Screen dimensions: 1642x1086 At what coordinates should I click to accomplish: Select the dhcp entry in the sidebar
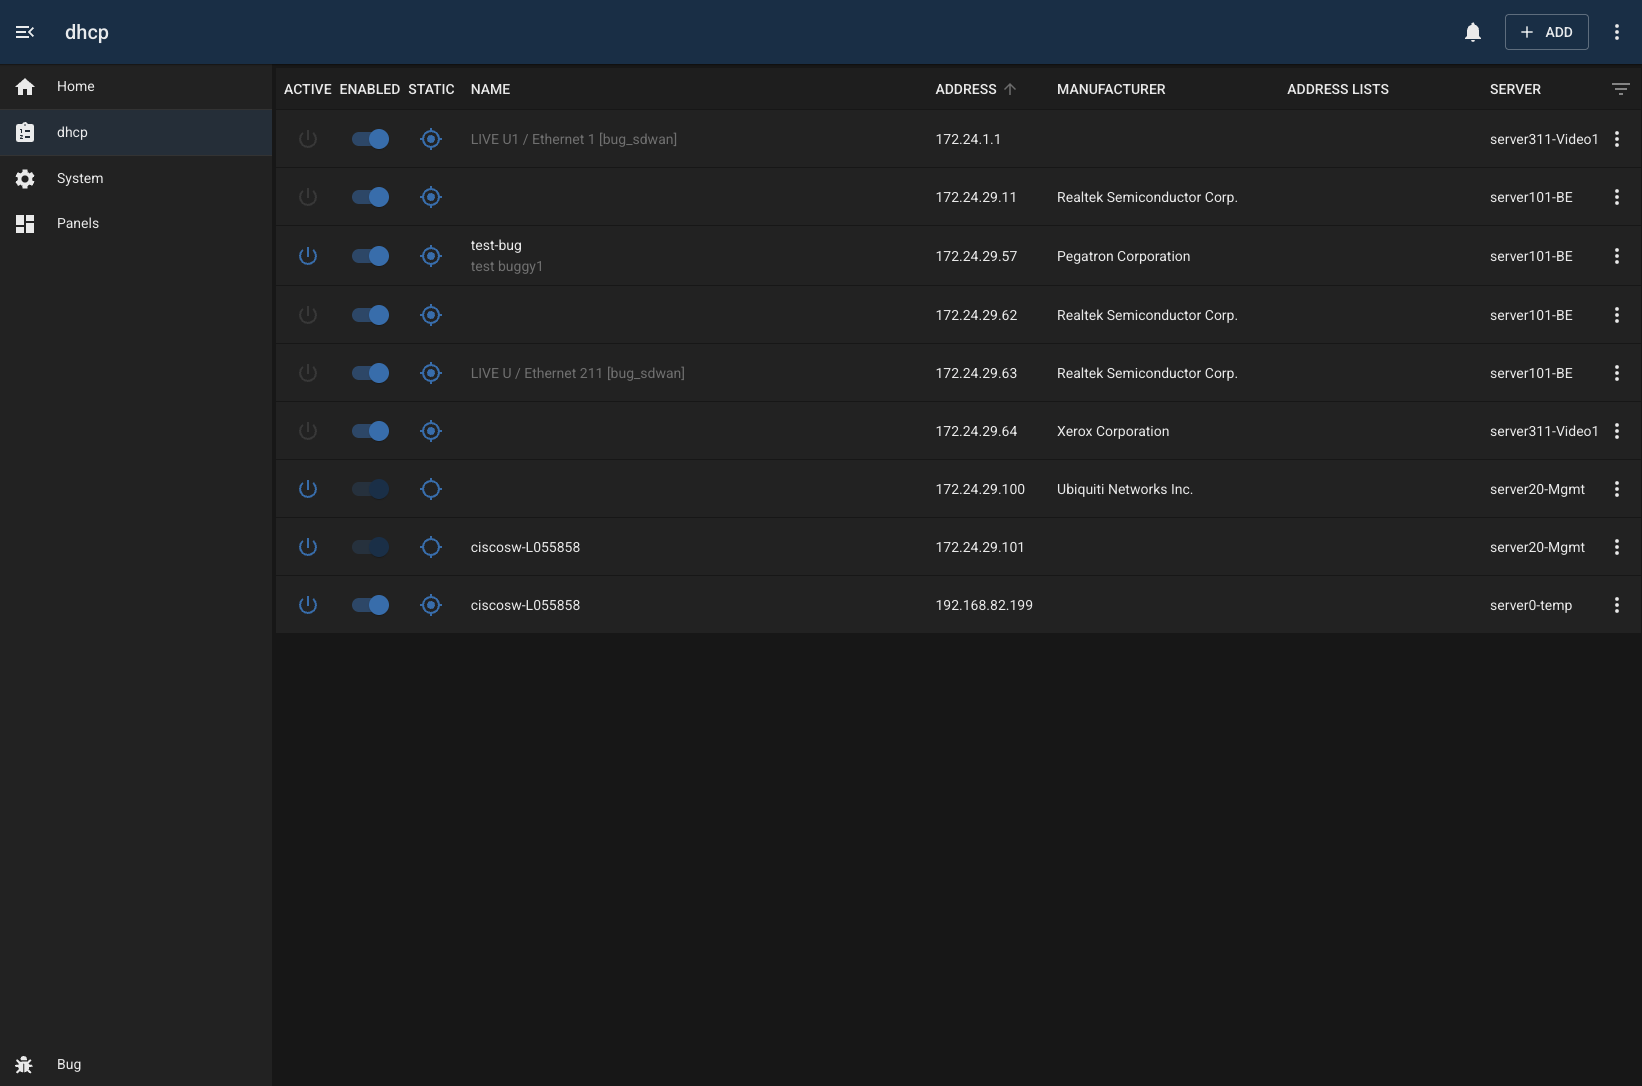click(x=72, y=132)
